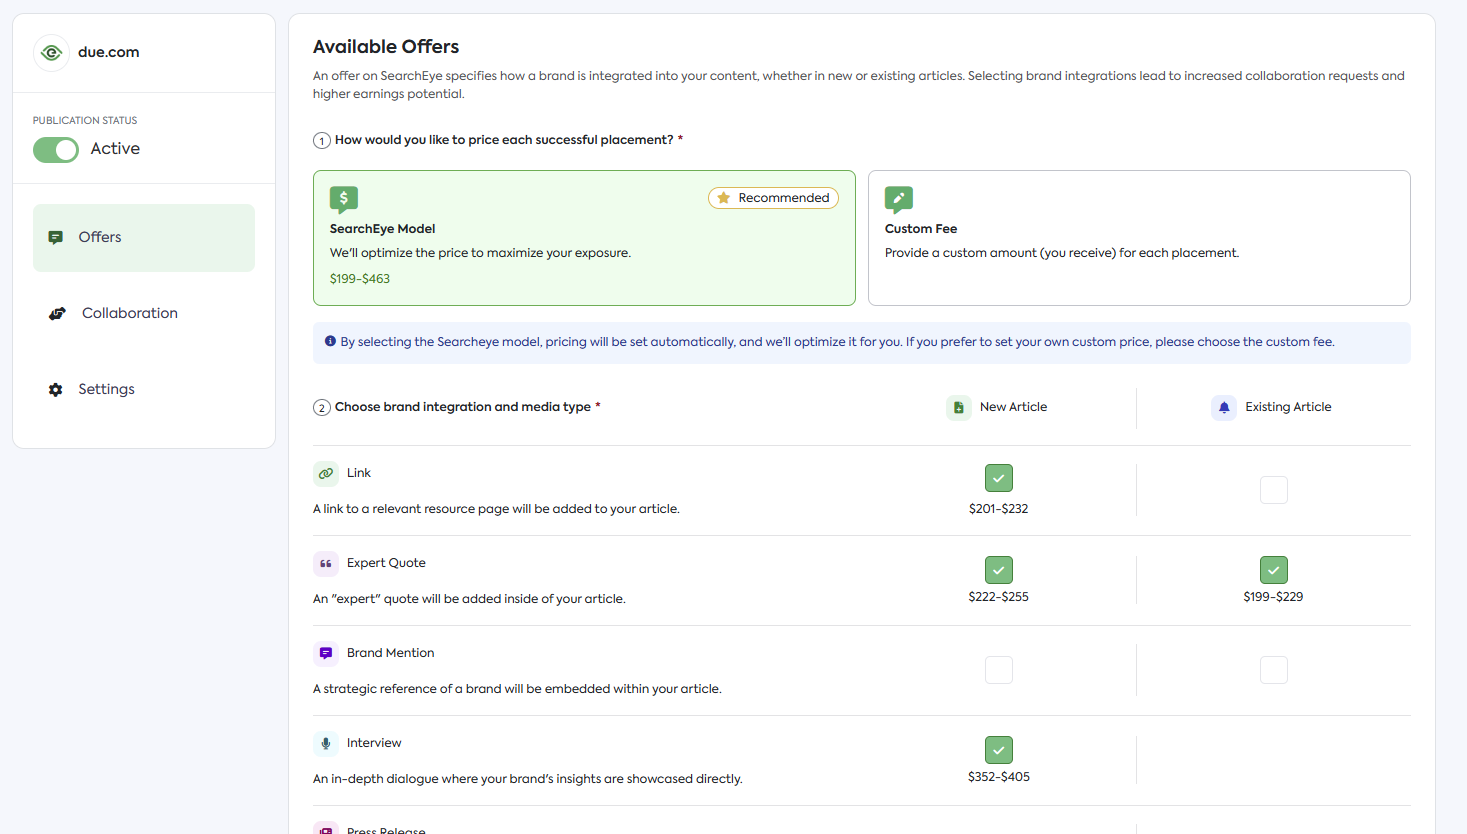Image resolution: width=1467 pixels, height=834 pixels.
Task: Click the $199-$463 price range
Action: 360,279
